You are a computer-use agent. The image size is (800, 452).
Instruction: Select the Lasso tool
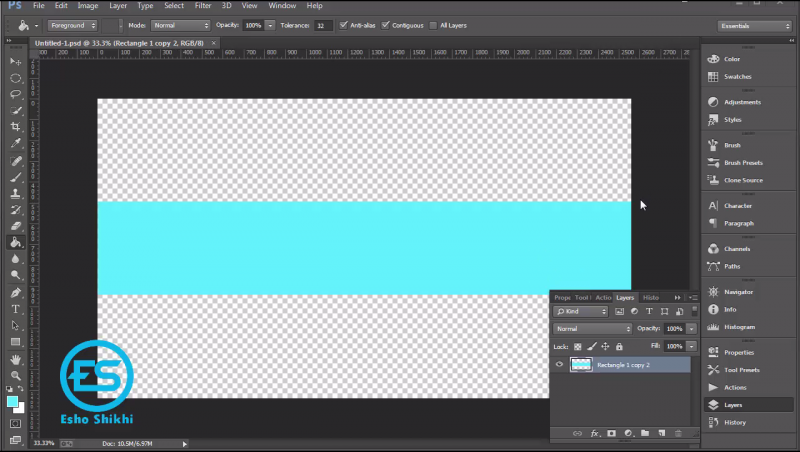pyautogui.click(x=15, y=94)
